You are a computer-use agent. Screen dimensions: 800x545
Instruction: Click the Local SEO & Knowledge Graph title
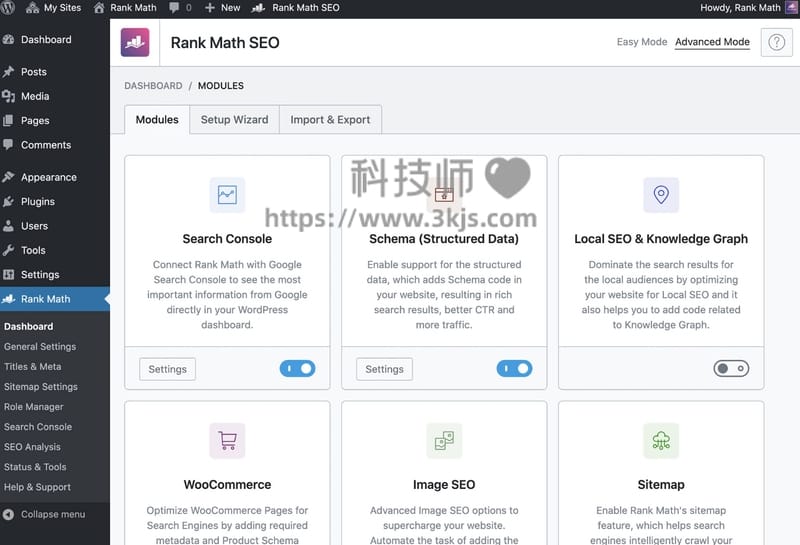(x=661, y=239)
